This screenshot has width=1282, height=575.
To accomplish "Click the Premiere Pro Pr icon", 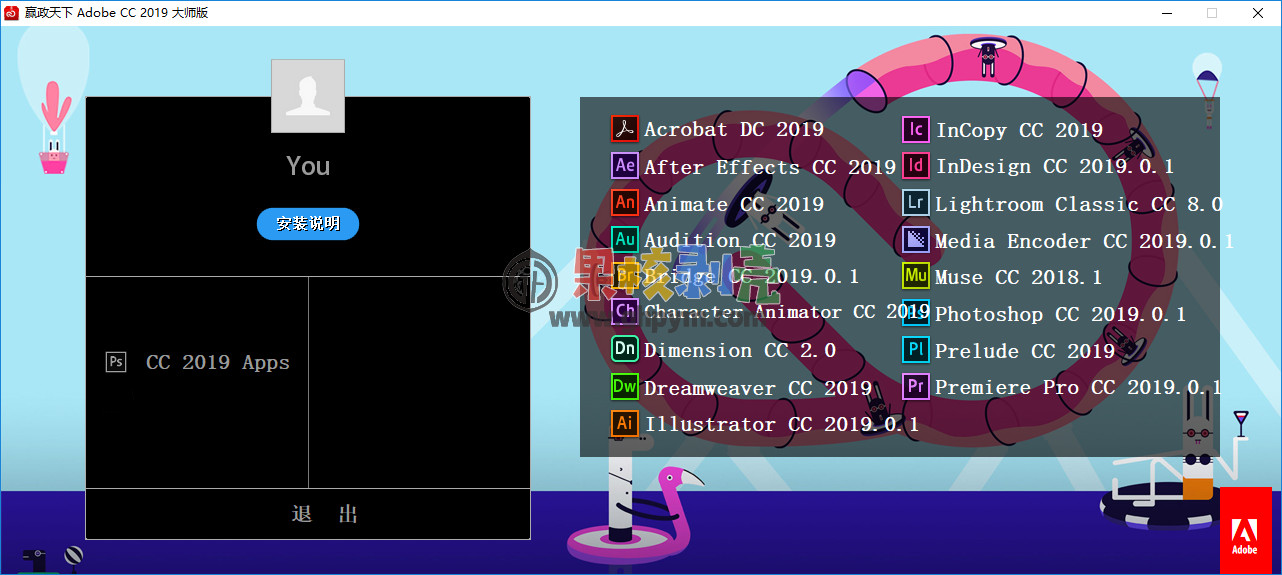I will (916, 386).
